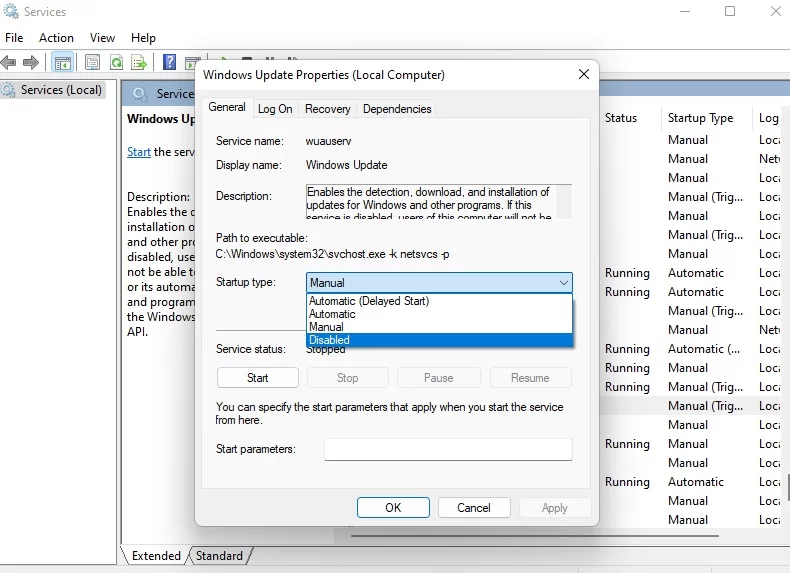This screenshot has width=790, height=573.
Task: Open the Properties toolbar icon
Action: pos(92,62)
